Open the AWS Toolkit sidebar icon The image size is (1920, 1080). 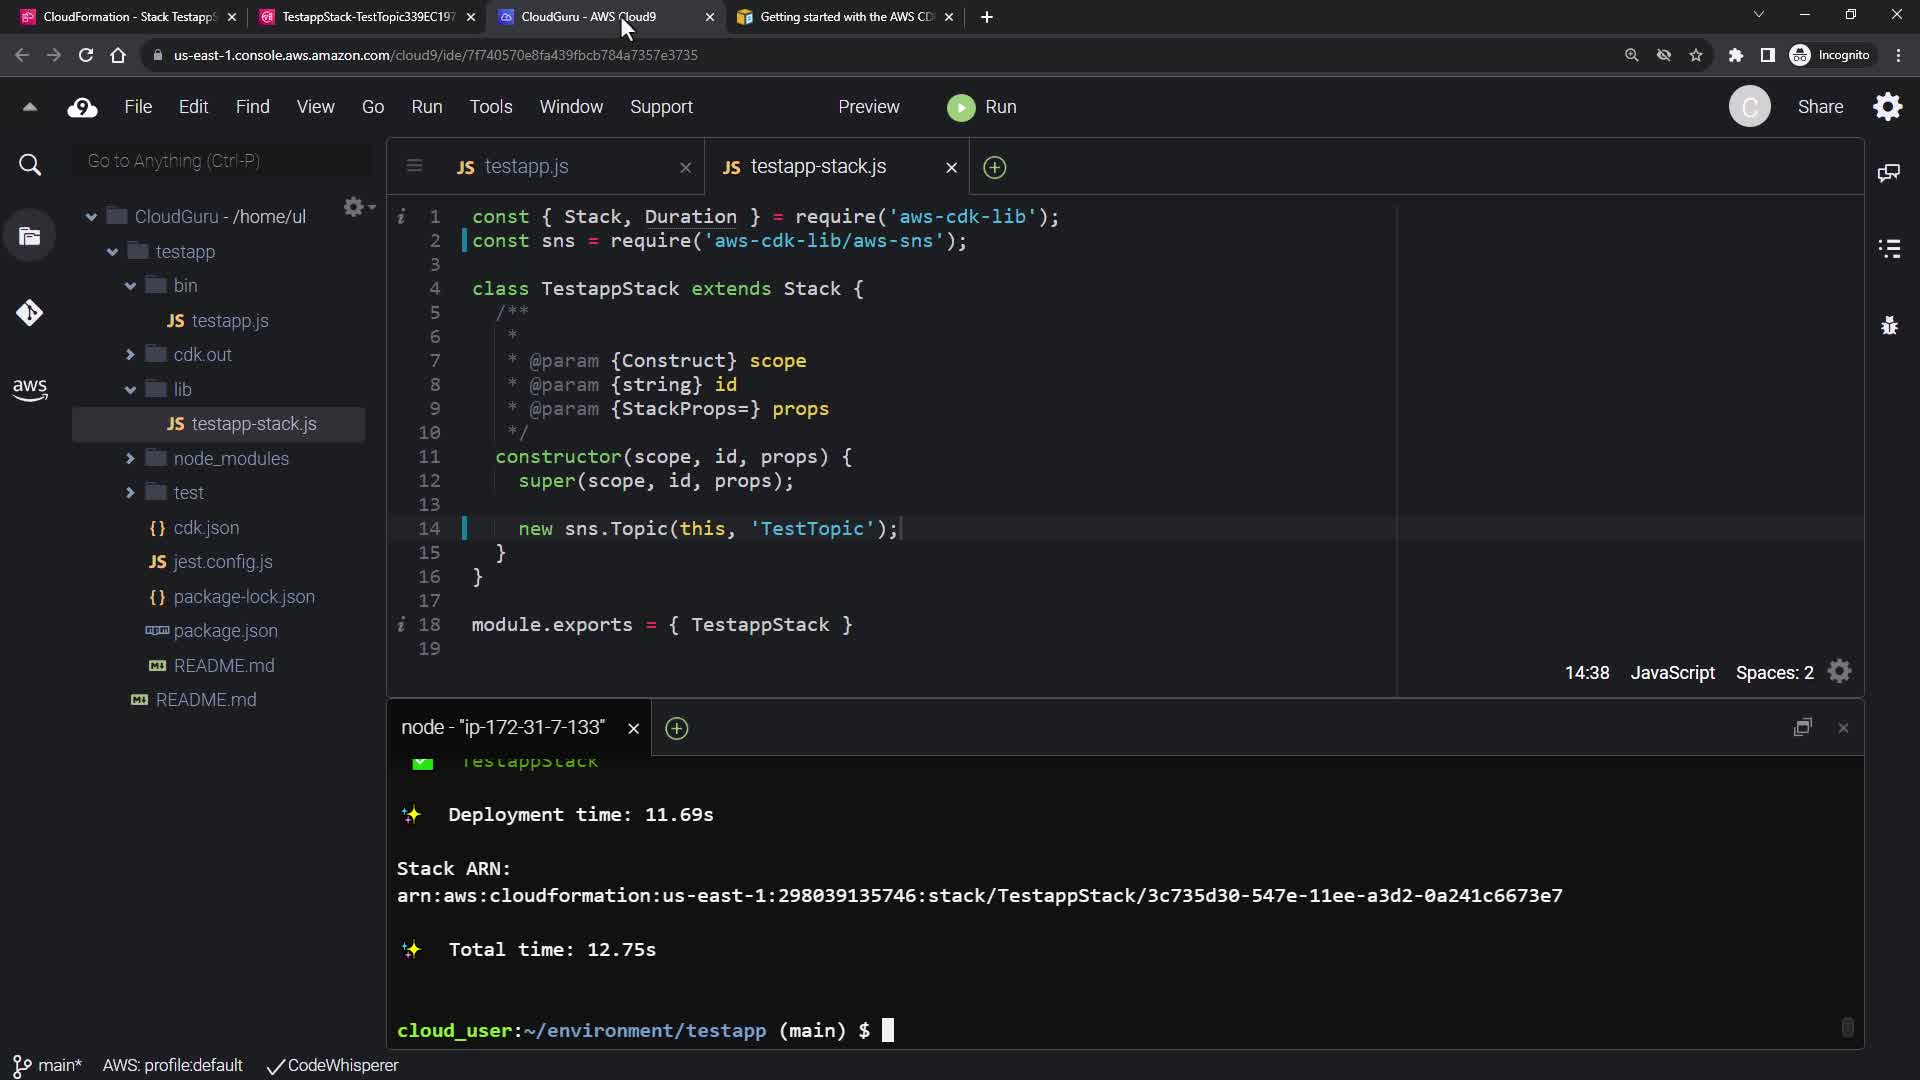tap(29, 388)
